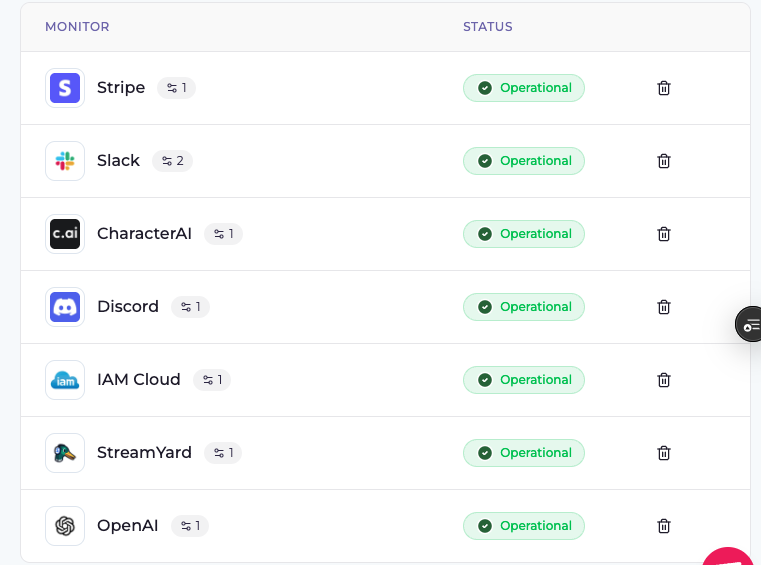Click the Slack logo icon
This screenshot has height=565, width=761.
[65, 161]
